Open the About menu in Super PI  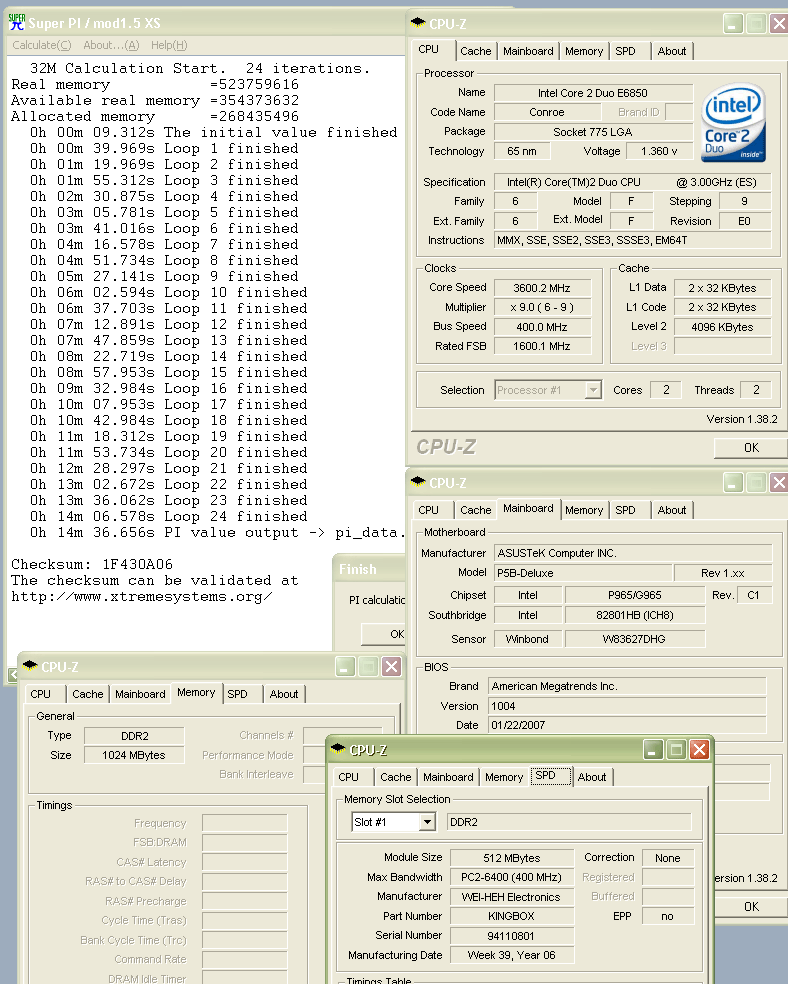click(111, 45)
